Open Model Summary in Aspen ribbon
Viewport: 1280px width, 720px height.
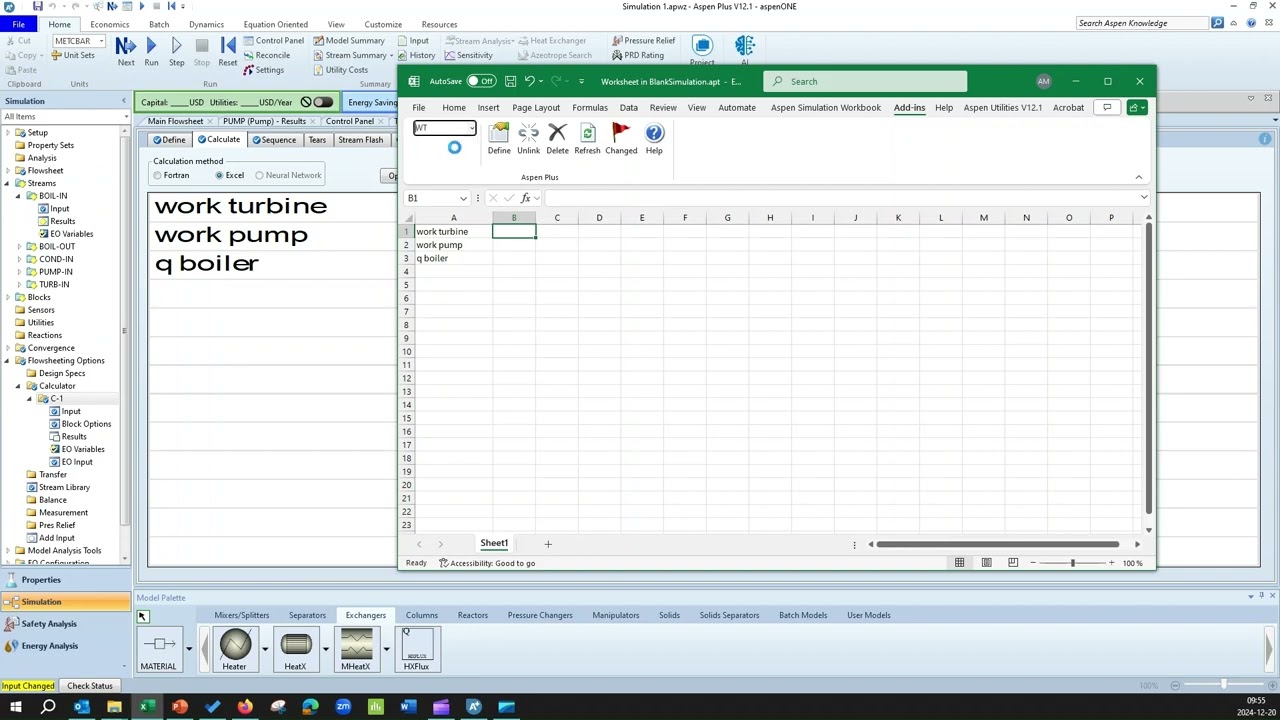click(x=349, y=41)
